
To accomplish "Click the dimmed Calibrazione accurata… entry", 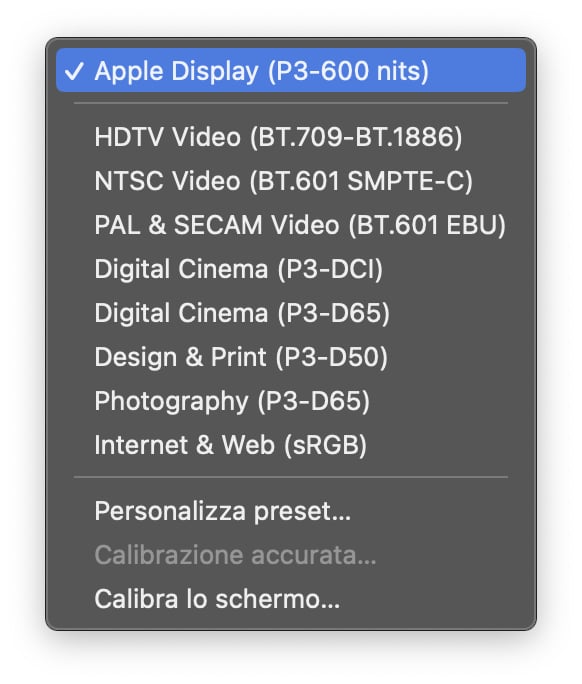I will [291, 555].
